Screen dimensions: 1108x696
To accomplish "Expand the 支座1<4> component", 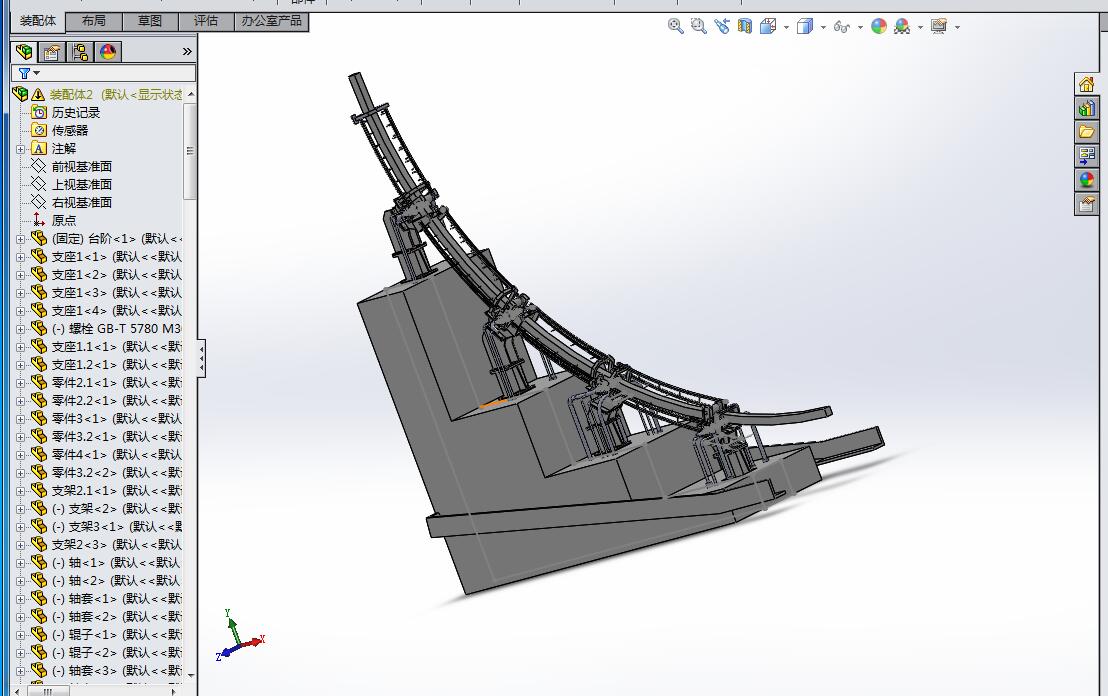I will click(20, 311).
